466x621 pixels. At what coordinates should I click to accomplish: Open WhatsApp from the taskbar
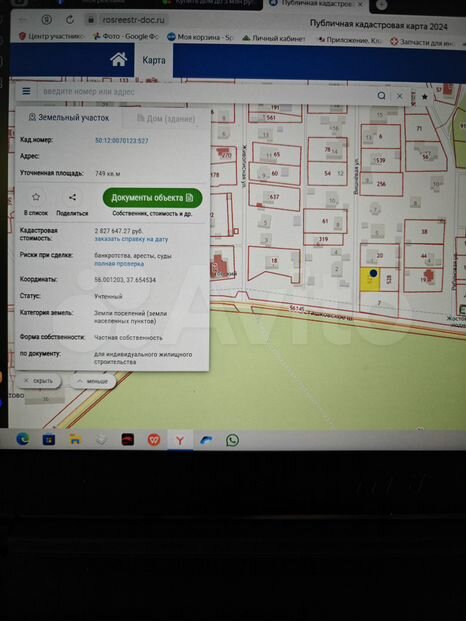click(x=232, y=440)
